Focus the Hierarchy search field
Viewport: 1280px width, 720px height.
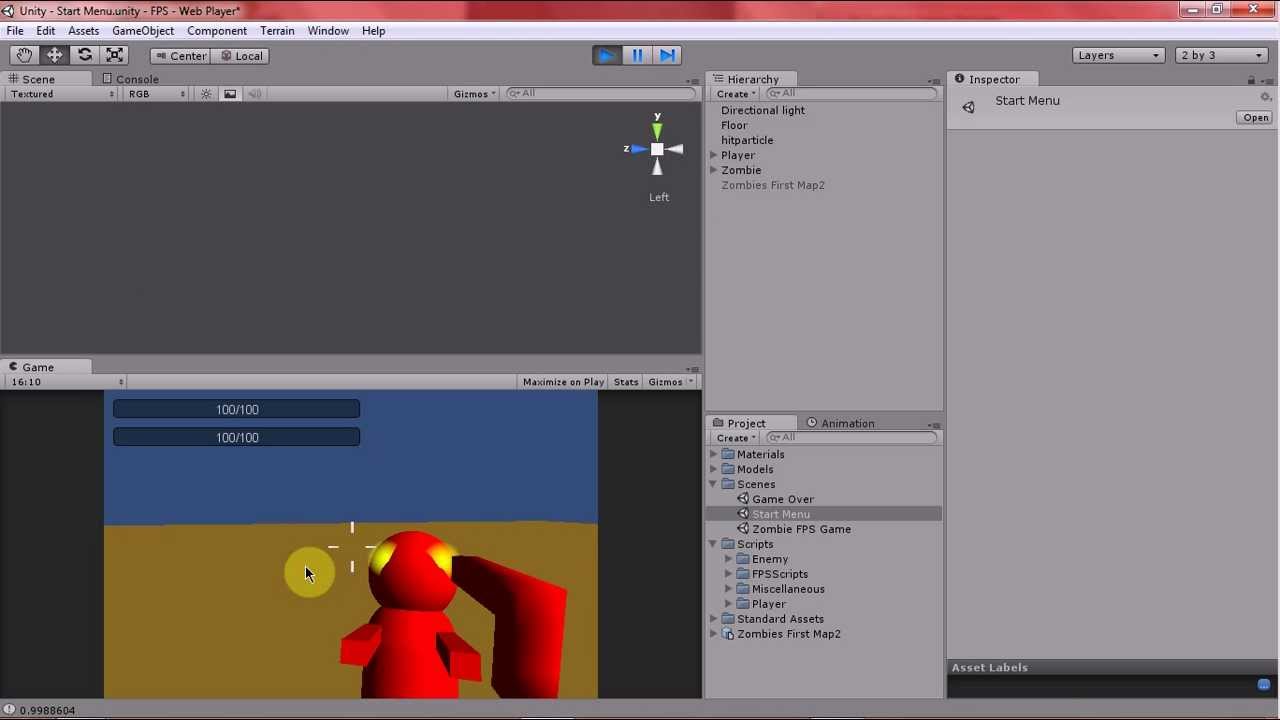pos(852,94)
